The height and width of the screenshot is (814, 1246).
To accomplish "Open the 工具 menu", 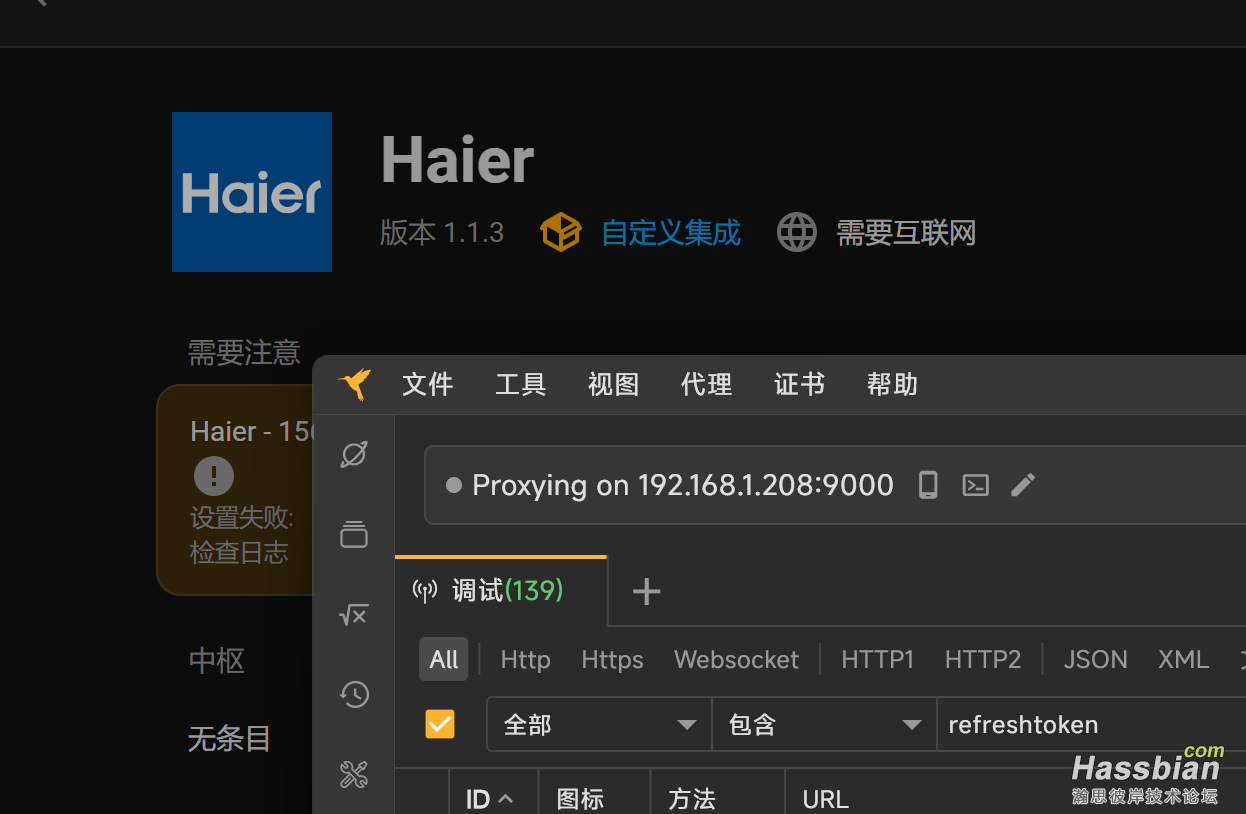I will [520, 384].
